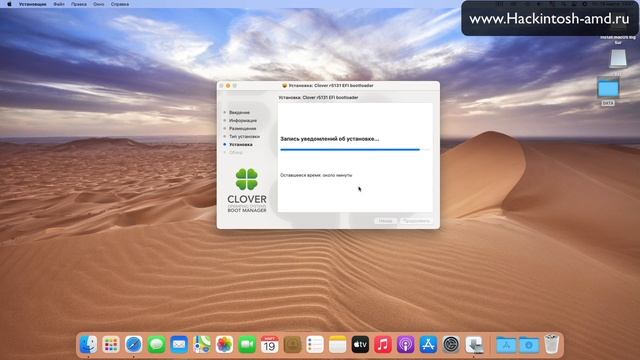Click the Clover four-leaf logo
Image resolution: width=640 pixels, height=360 pixels.
[247, 179]
